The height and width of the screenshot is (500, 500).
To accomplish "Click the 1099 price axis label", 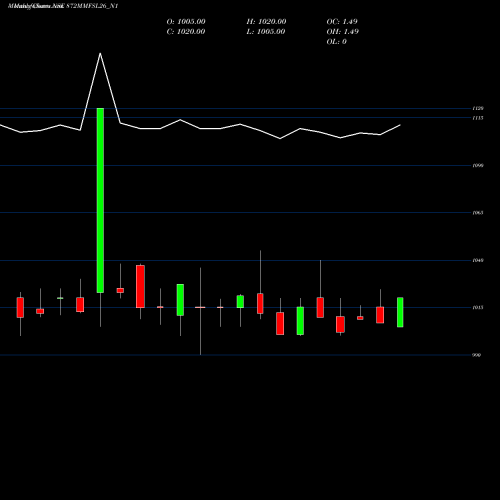I will pos(478,165).
